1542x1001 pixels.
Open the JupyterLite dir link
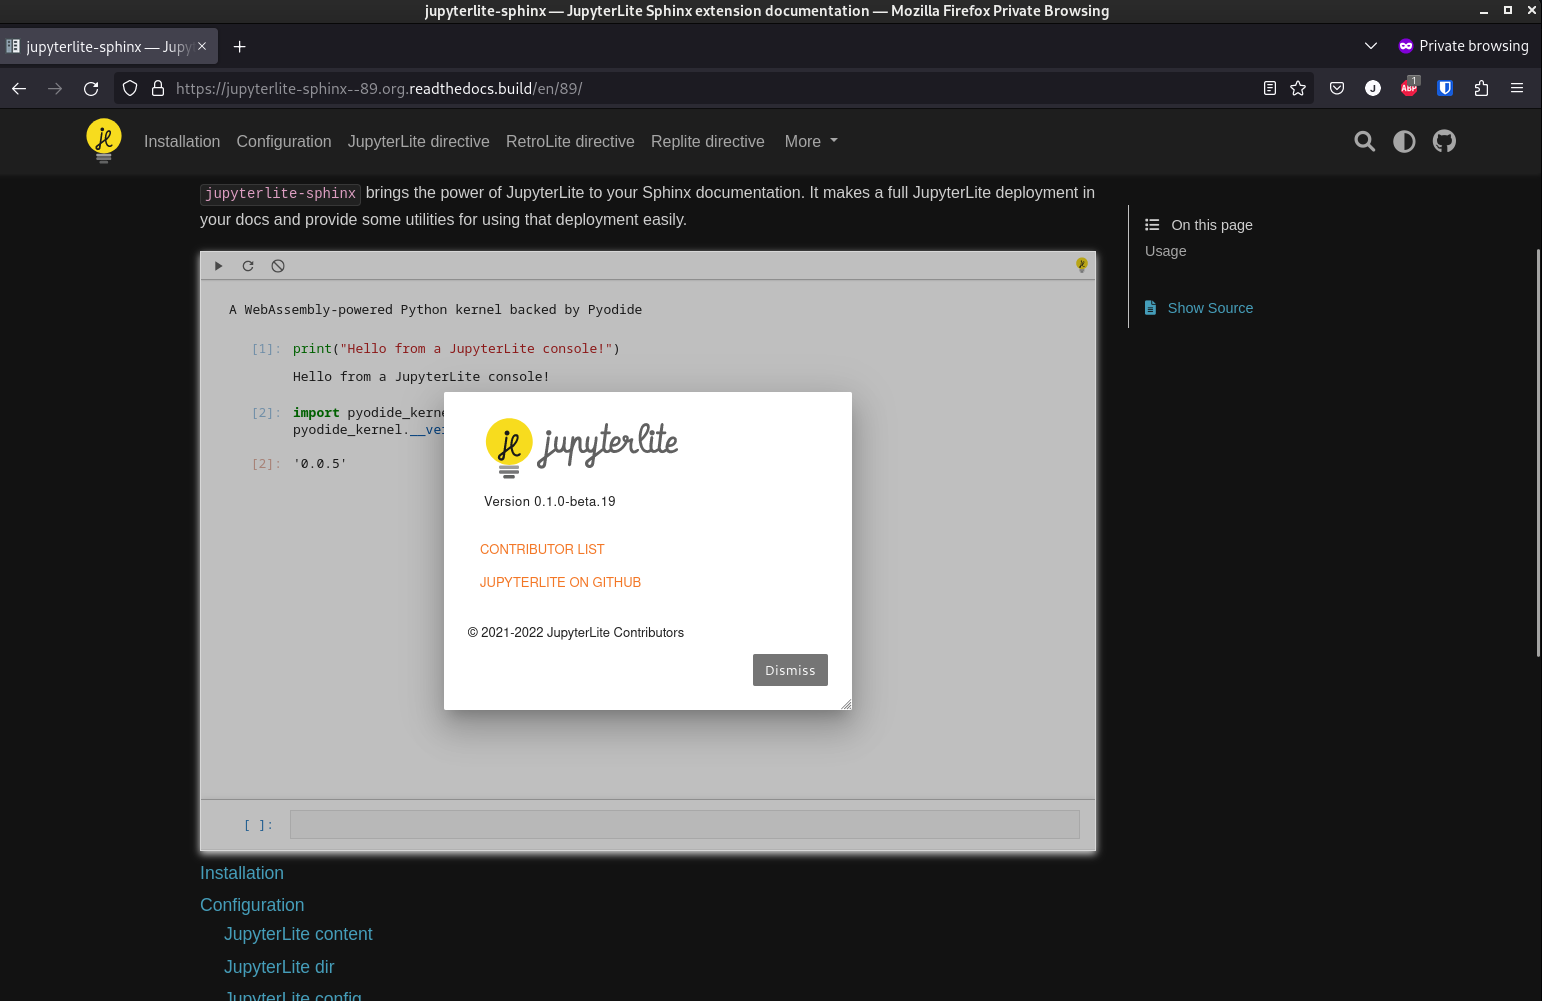(x=279, y=967)
